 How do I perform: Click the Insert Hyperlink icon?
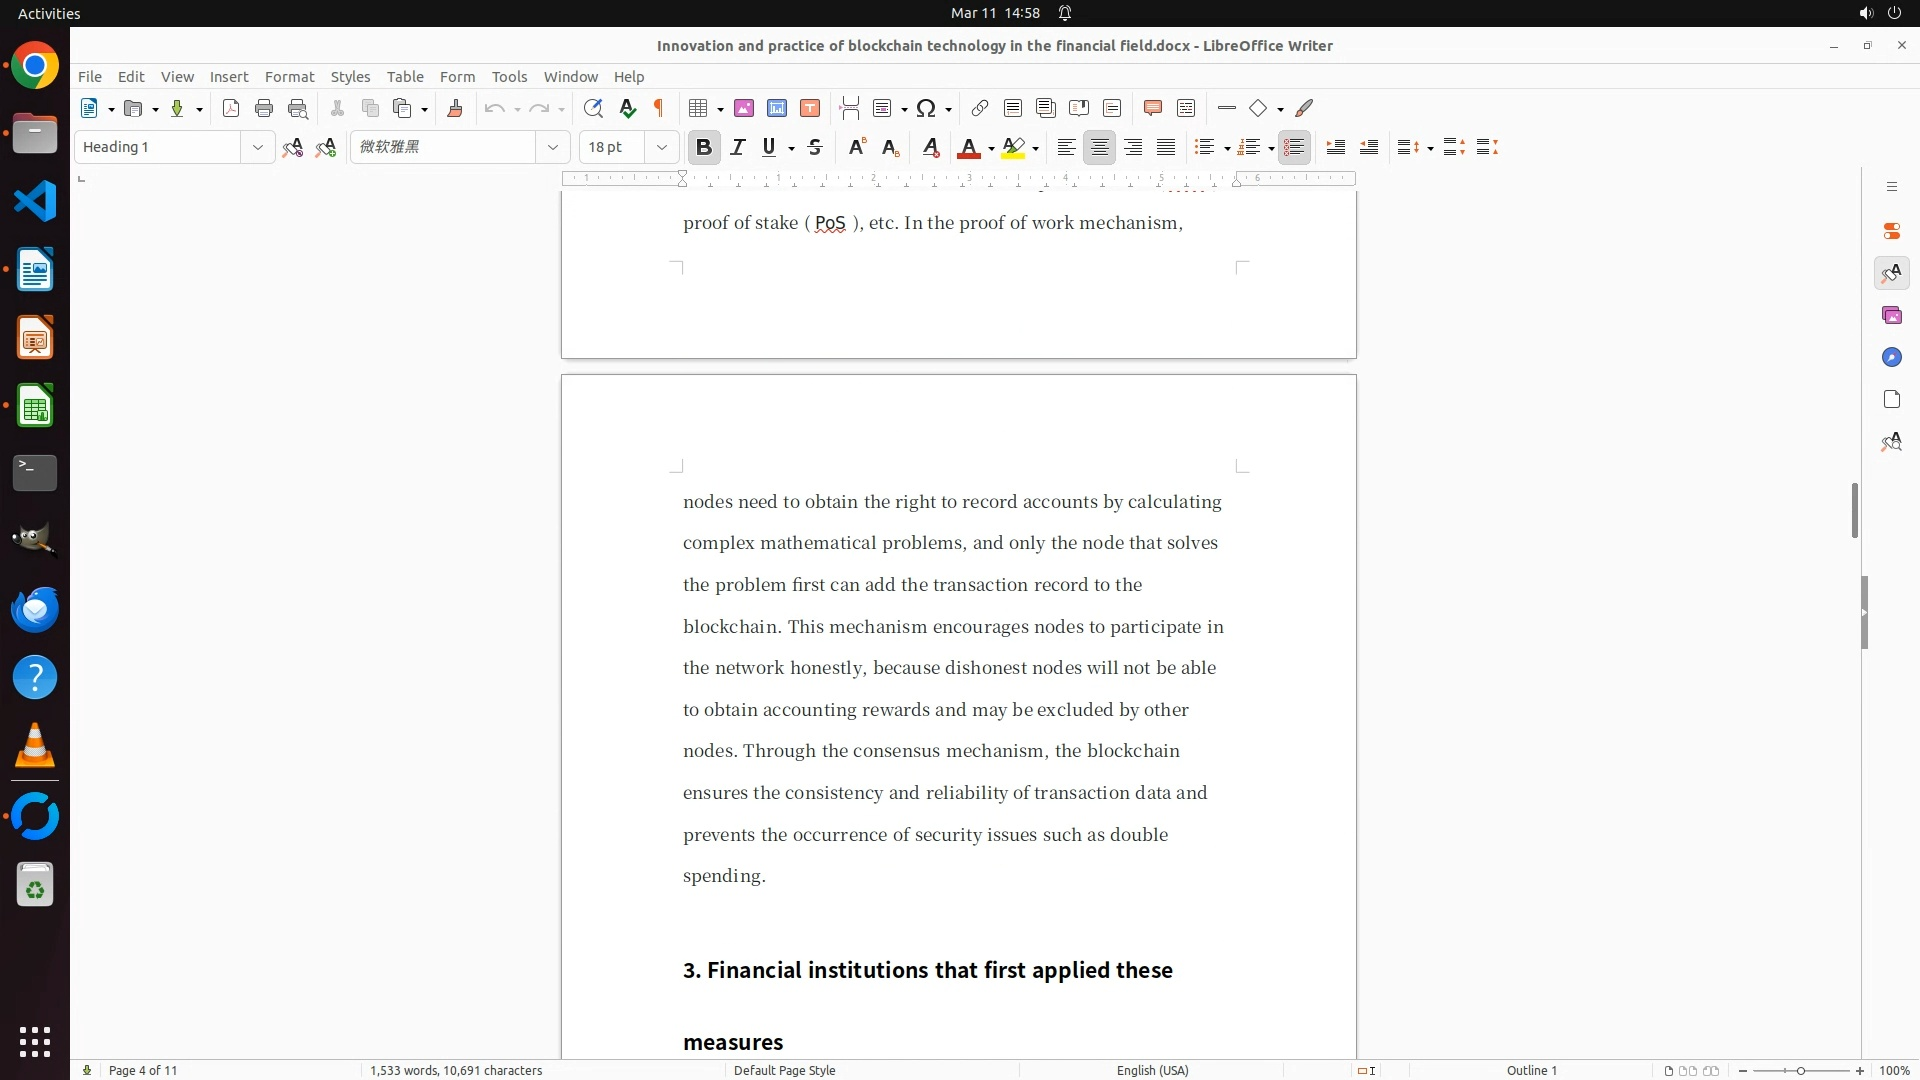(x=980, y=108)
